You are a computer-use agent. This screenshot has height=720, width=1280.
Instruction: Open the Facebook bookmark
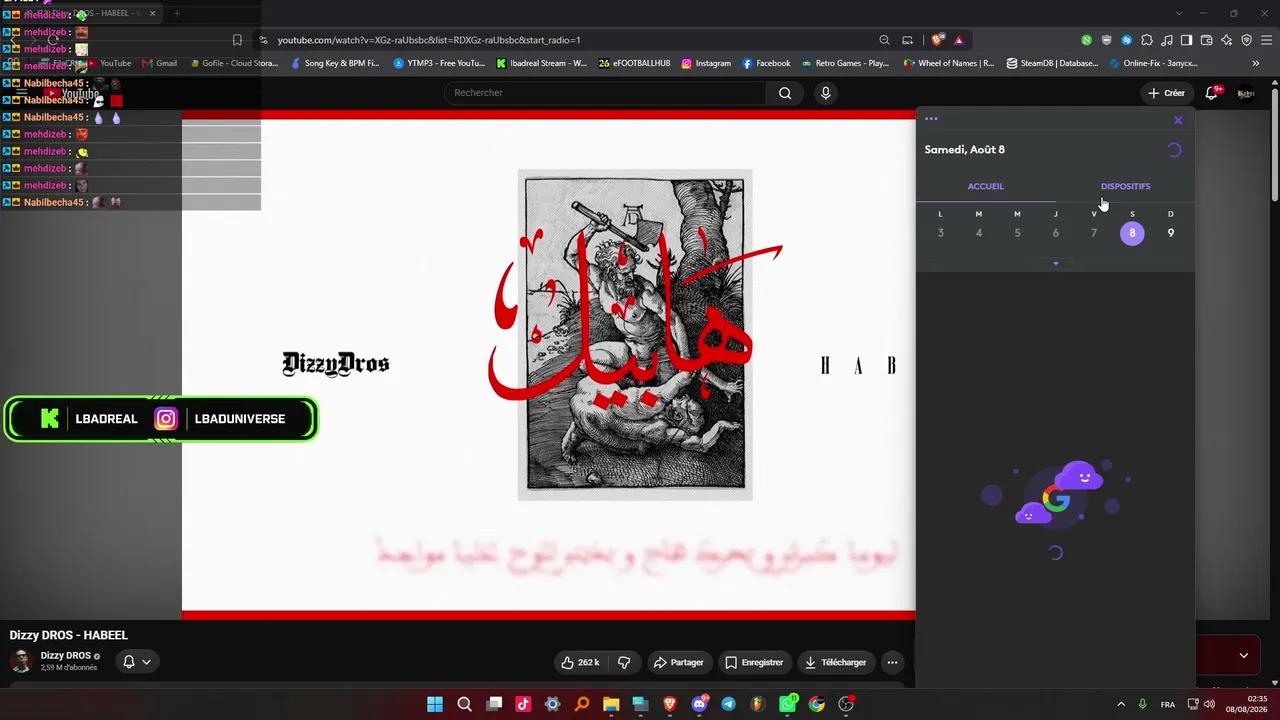click(766, 63)
